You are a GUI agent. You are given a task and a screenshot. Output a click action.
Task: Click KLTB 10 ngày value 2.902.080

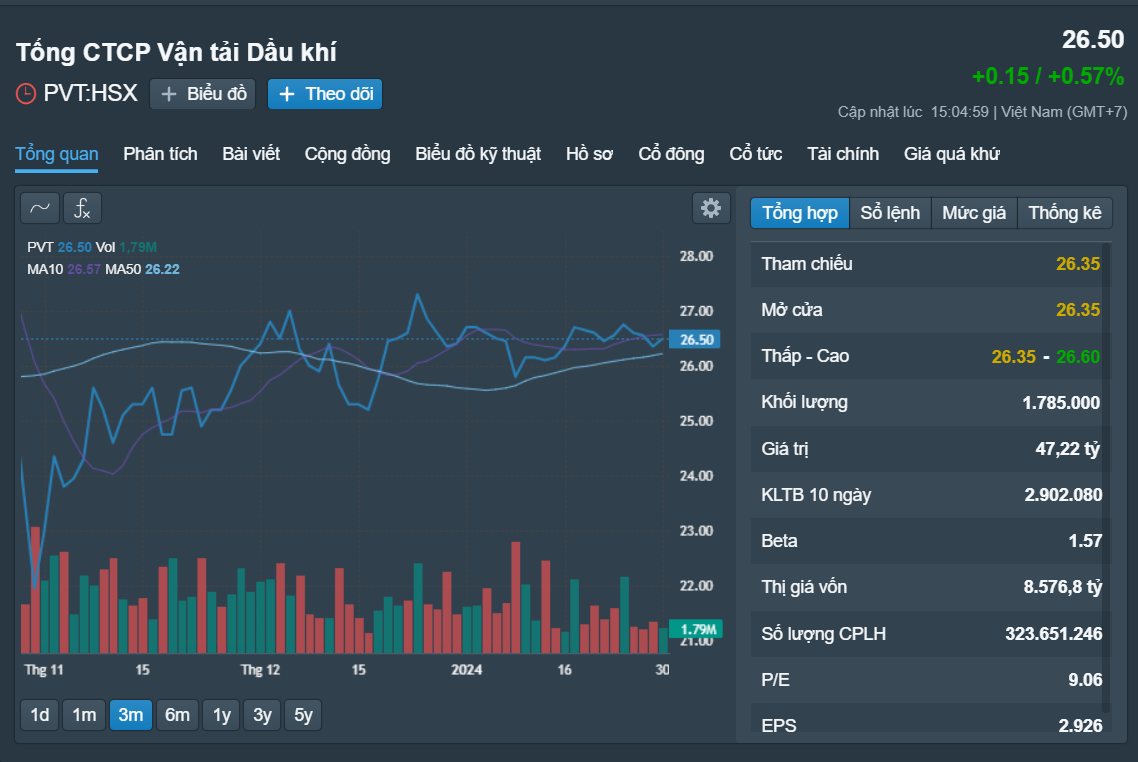1063,495
